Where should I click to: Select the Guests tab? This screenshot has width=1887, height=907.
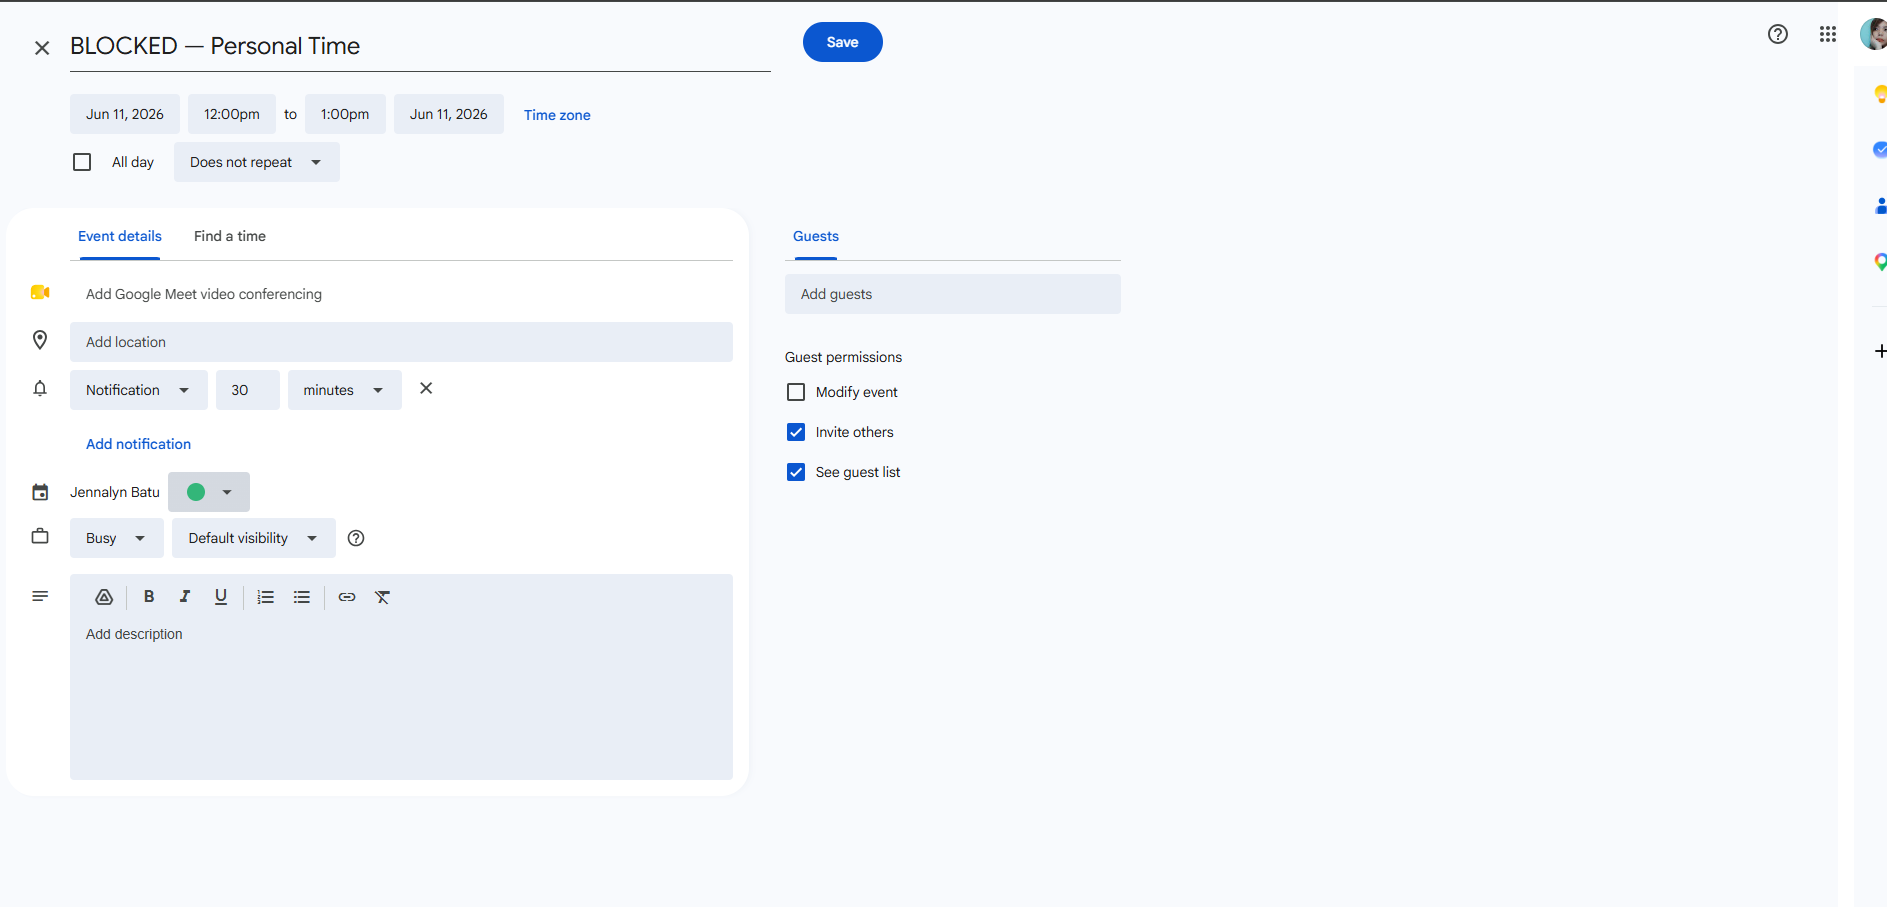816,236
